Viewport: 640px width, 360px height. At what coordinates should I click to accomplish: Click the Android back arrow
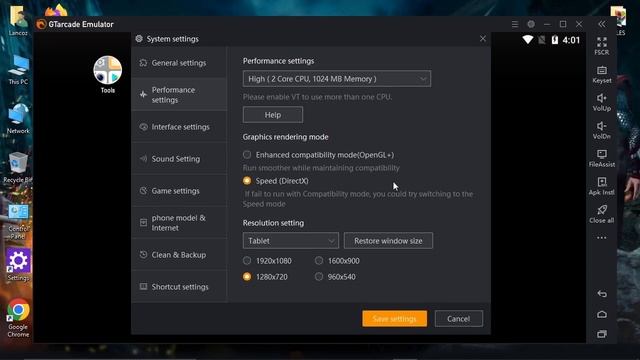602,293
